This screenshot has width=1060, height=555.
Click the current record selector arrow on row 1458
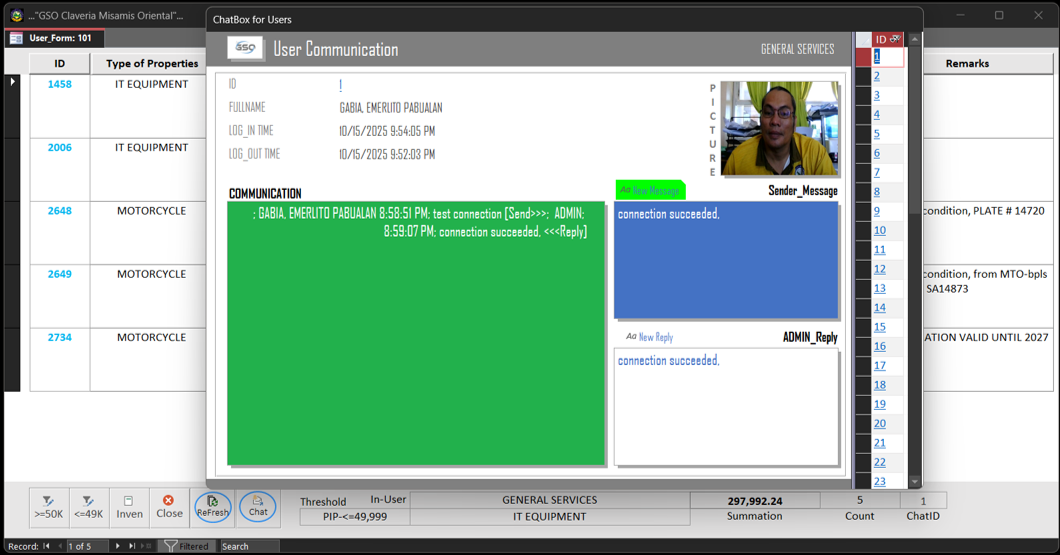click(13, 82)
